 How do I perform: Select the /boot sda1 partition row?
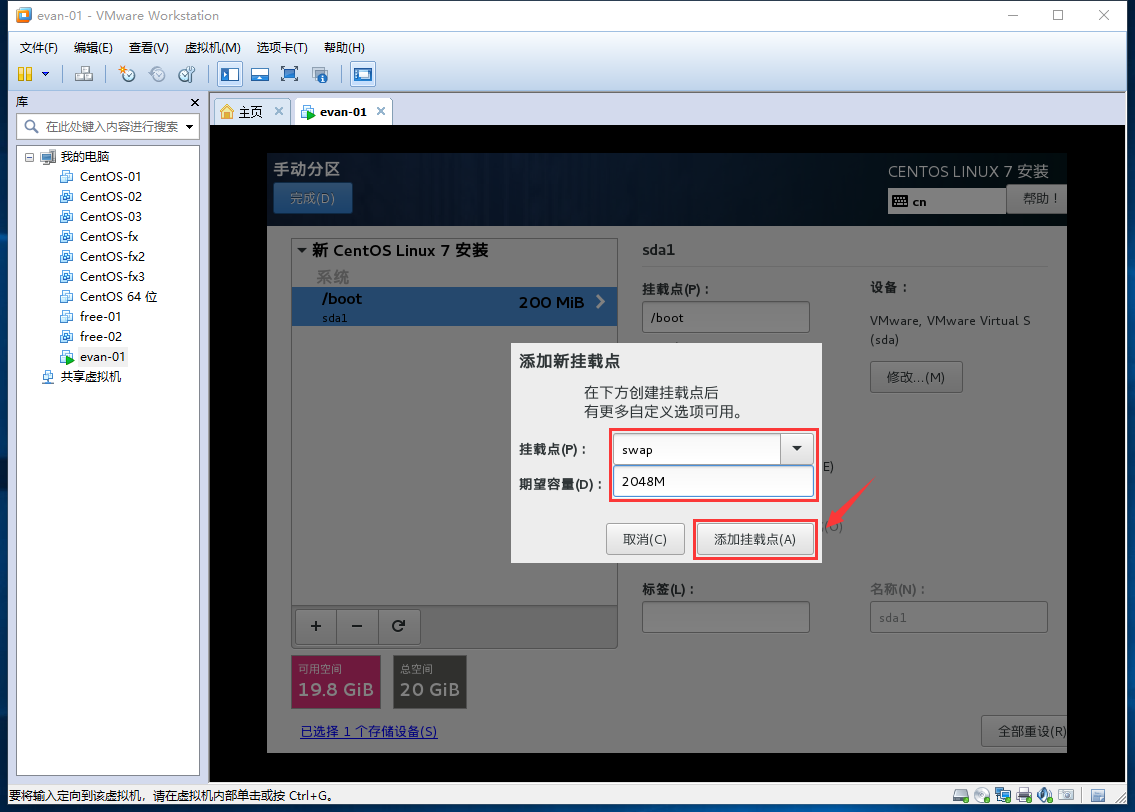[x=454, y=307]
